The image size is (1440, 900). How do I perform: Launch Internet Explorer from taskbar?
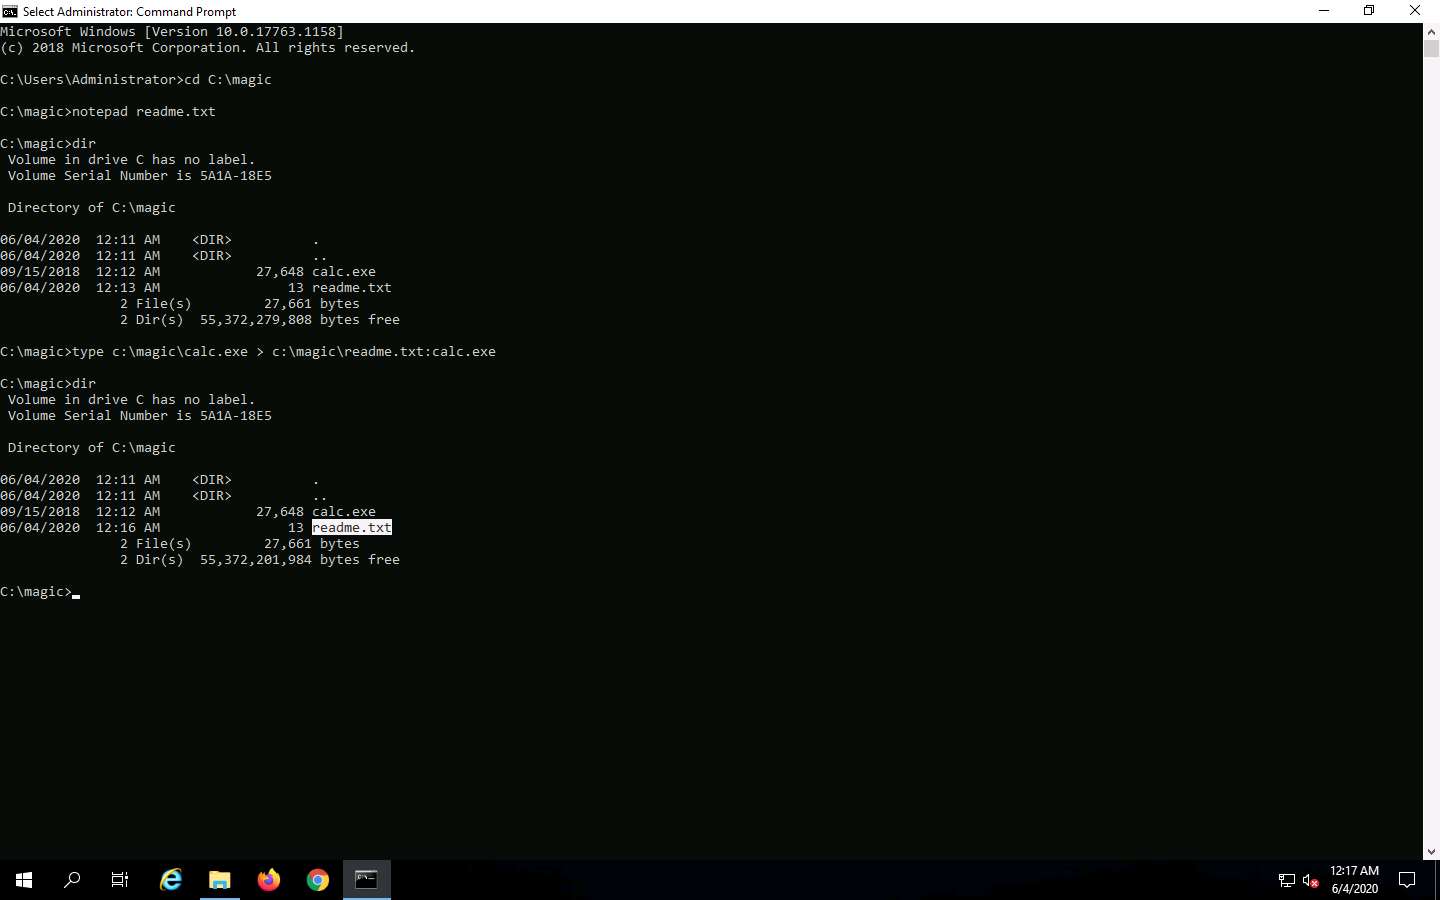[x=171, y=880]
